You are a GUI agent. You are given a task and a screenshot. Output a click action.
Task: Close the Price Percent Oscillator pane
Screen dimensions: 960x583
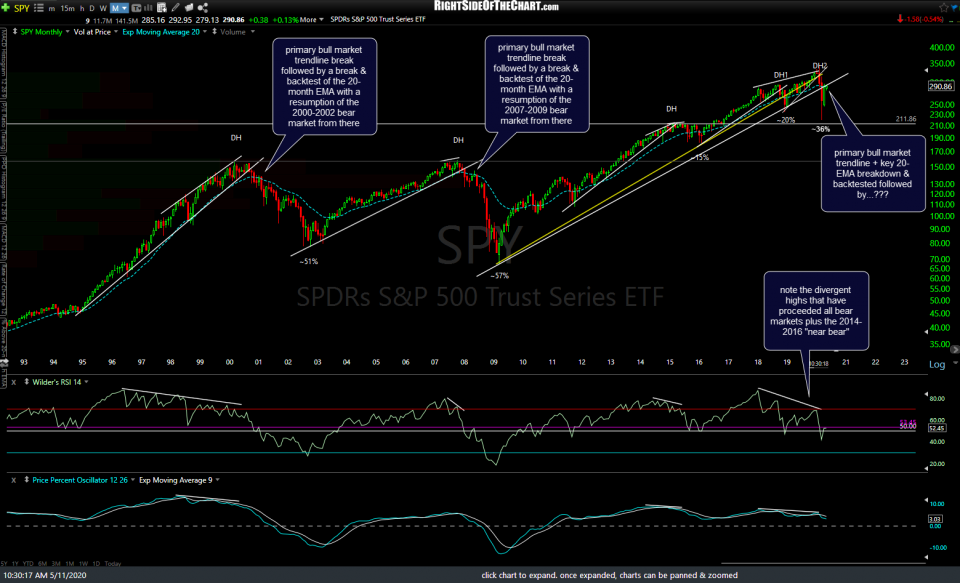point(12,480)
